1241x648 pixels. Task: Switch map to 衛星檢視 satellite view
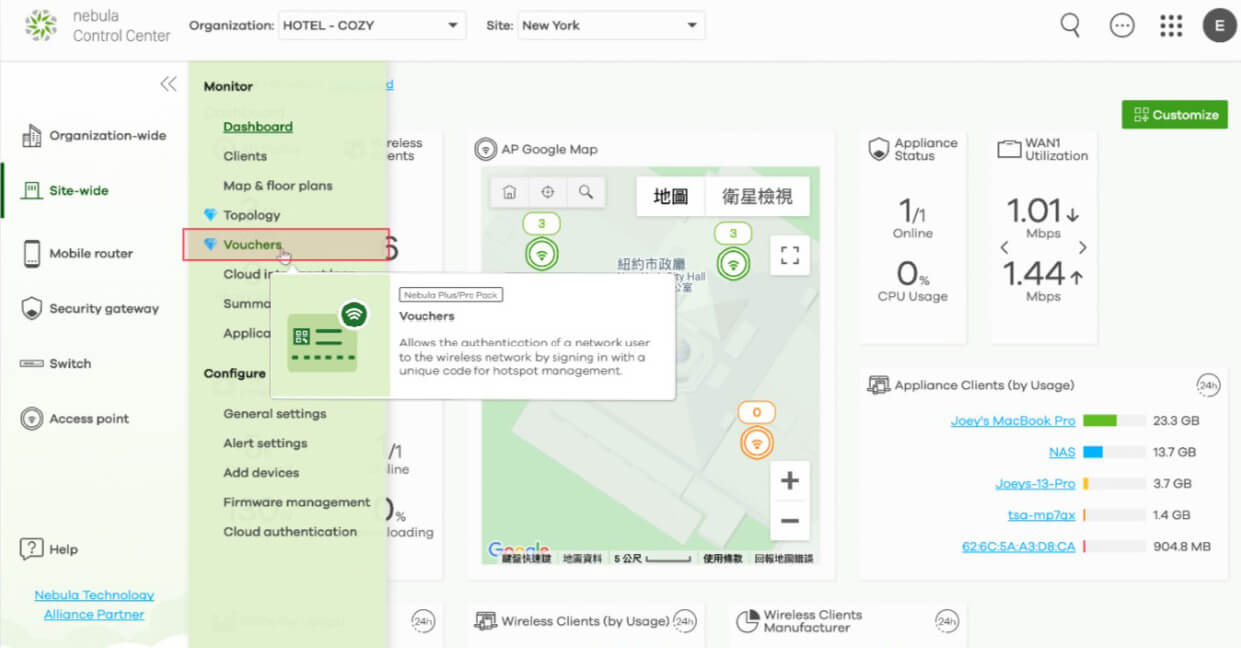[757, 196]
